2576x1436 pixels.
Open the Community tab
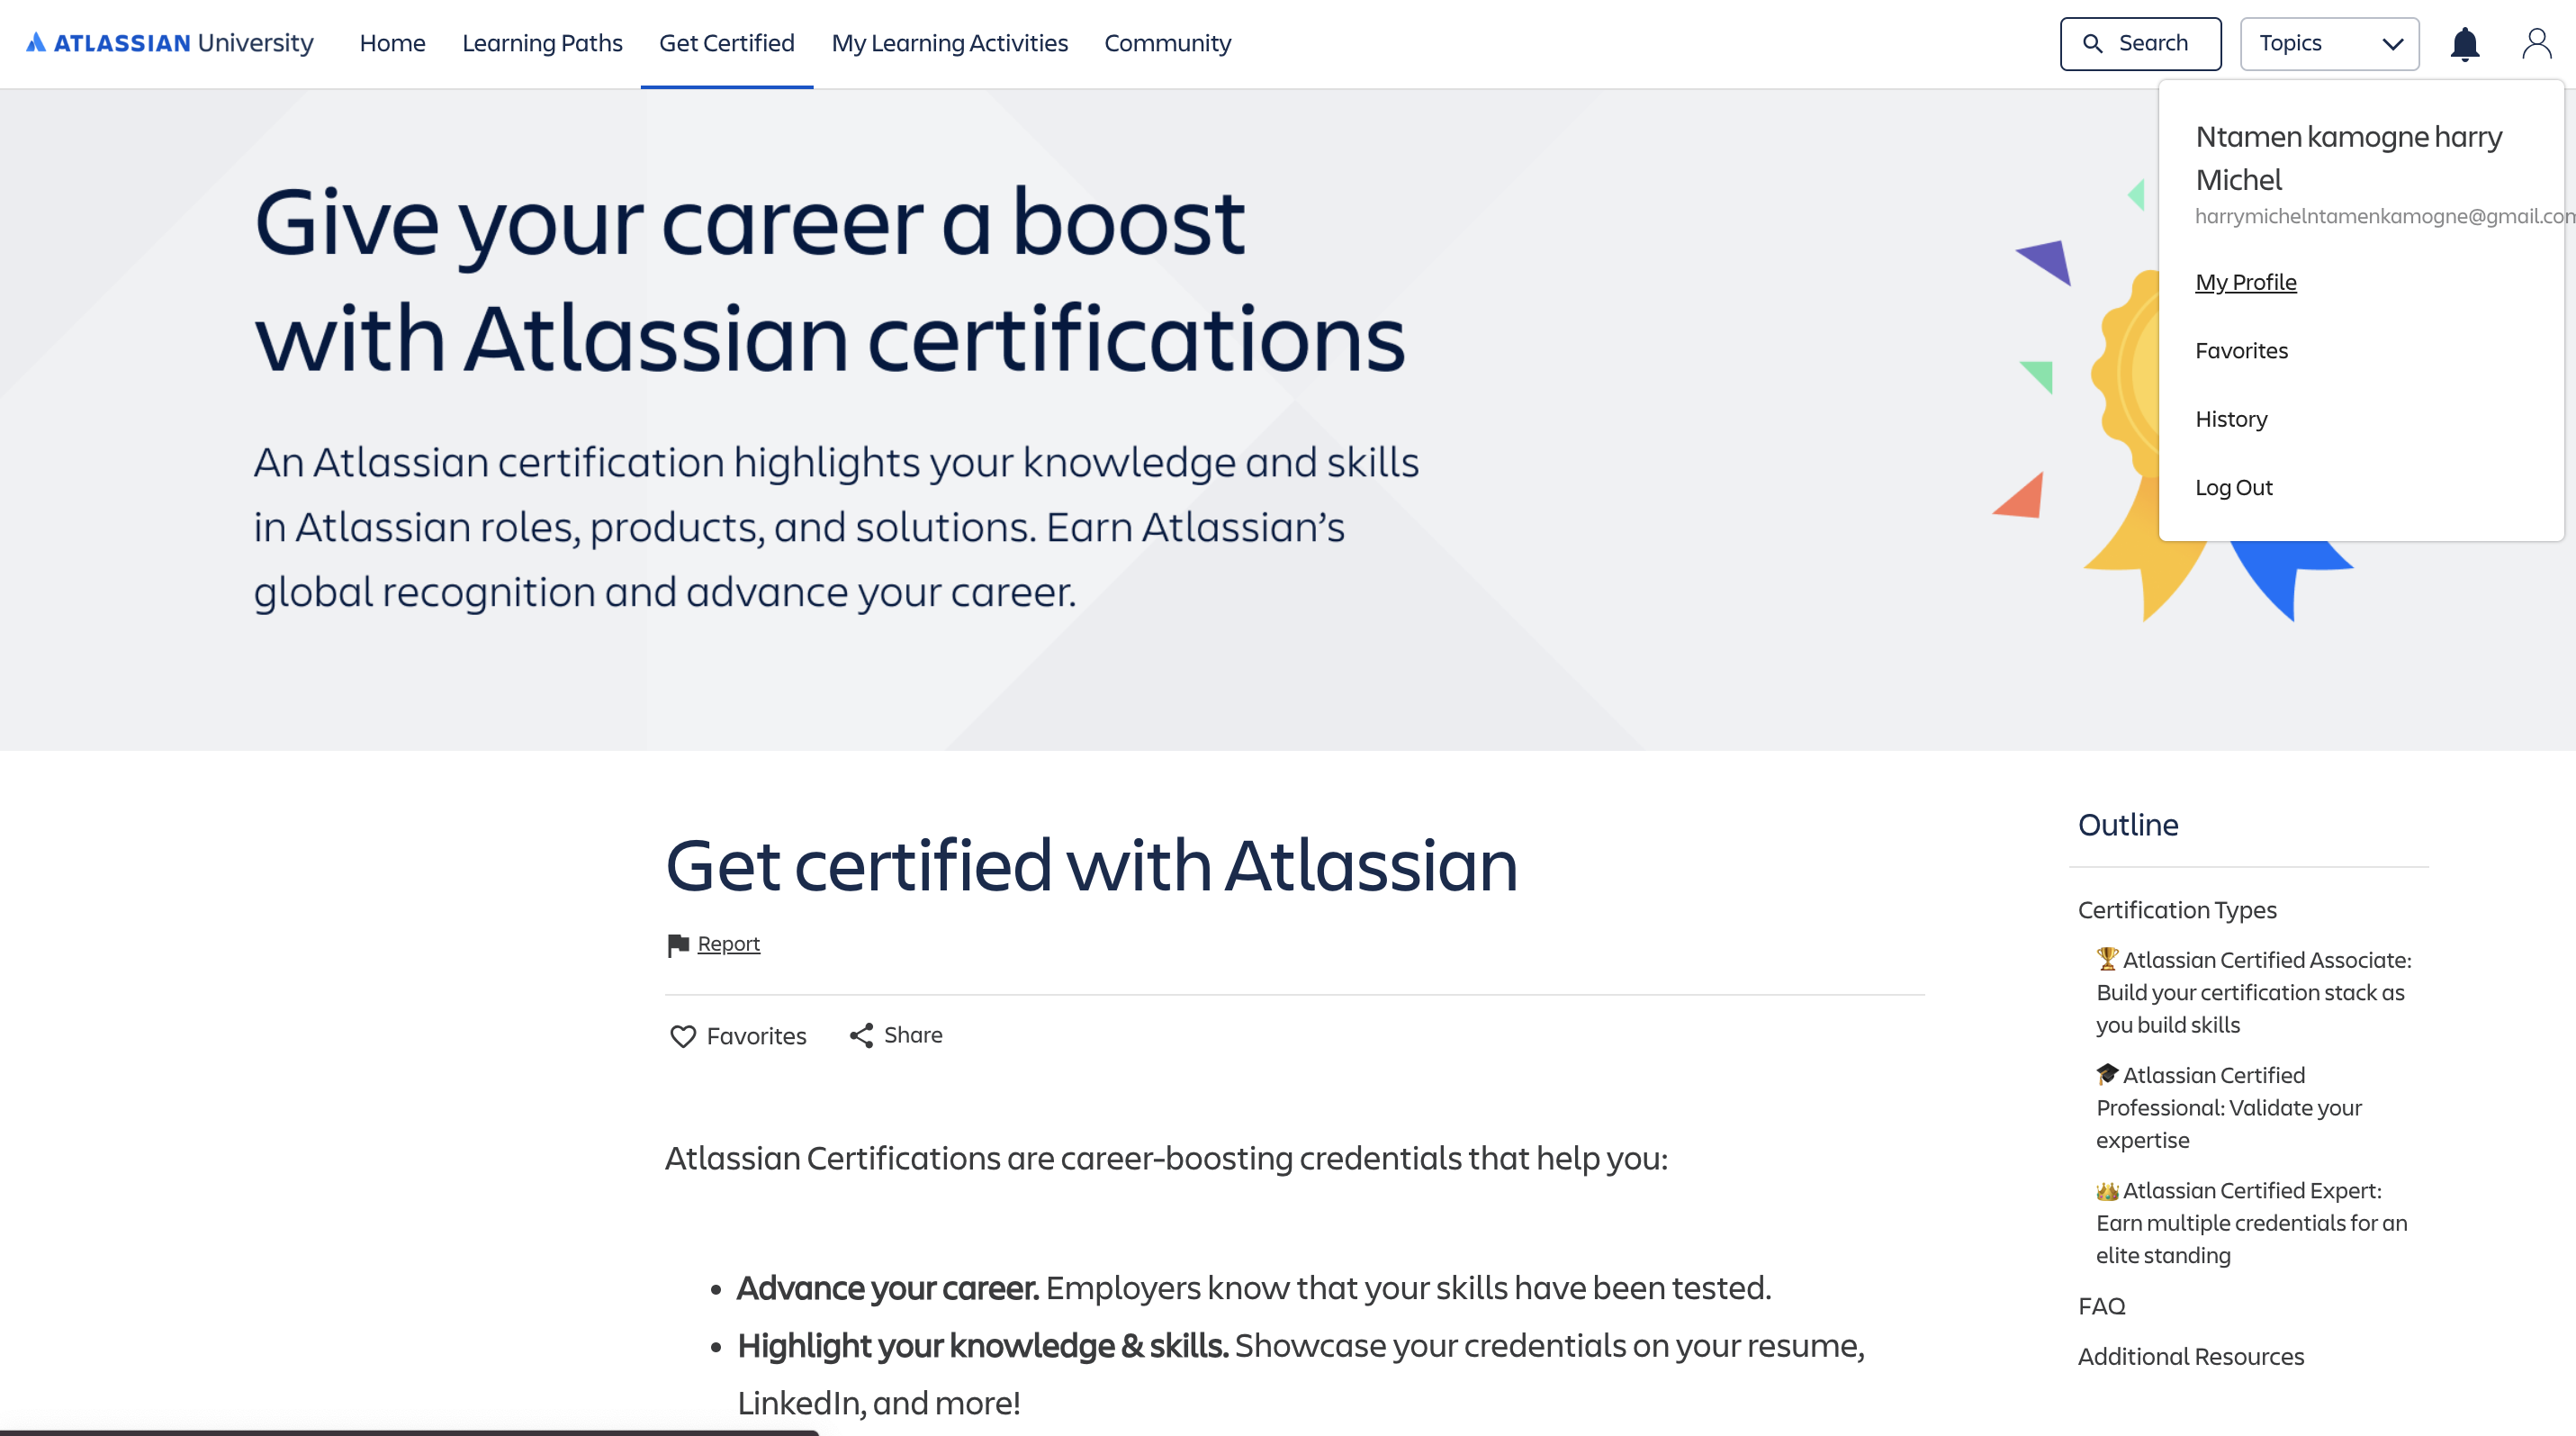click(1166, 43)
